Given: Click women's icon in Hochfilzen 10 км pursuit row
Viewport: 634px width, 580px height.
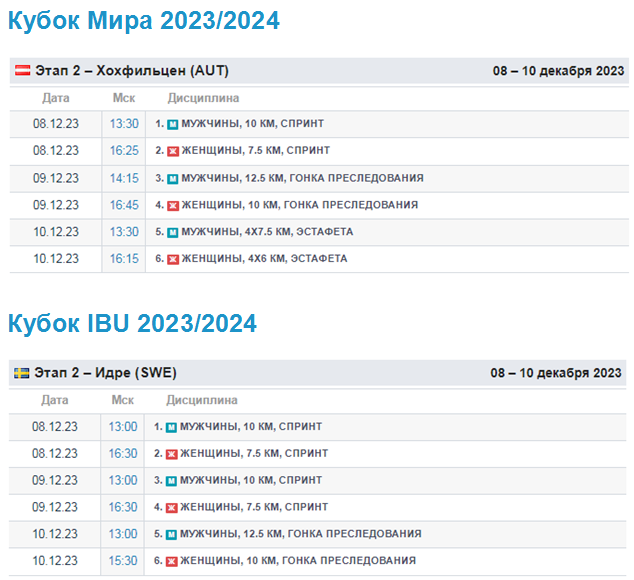Looking at the screenshot, I should [x=173, y=205].
